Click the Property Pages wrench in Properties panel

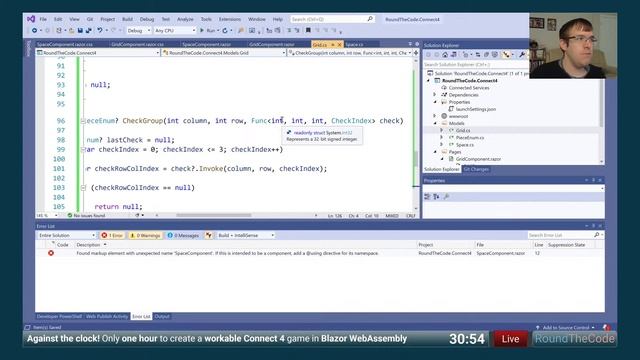(447, 197)
